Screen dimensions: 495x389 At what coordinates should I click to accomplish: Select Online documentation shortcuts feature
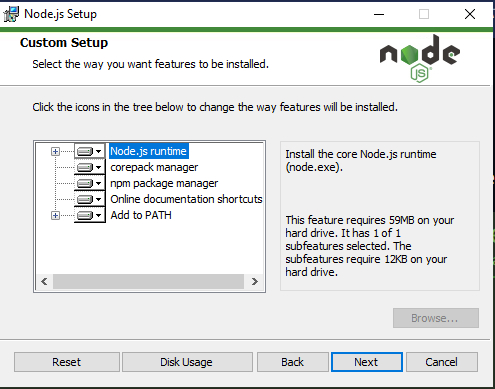pos(186,199)
